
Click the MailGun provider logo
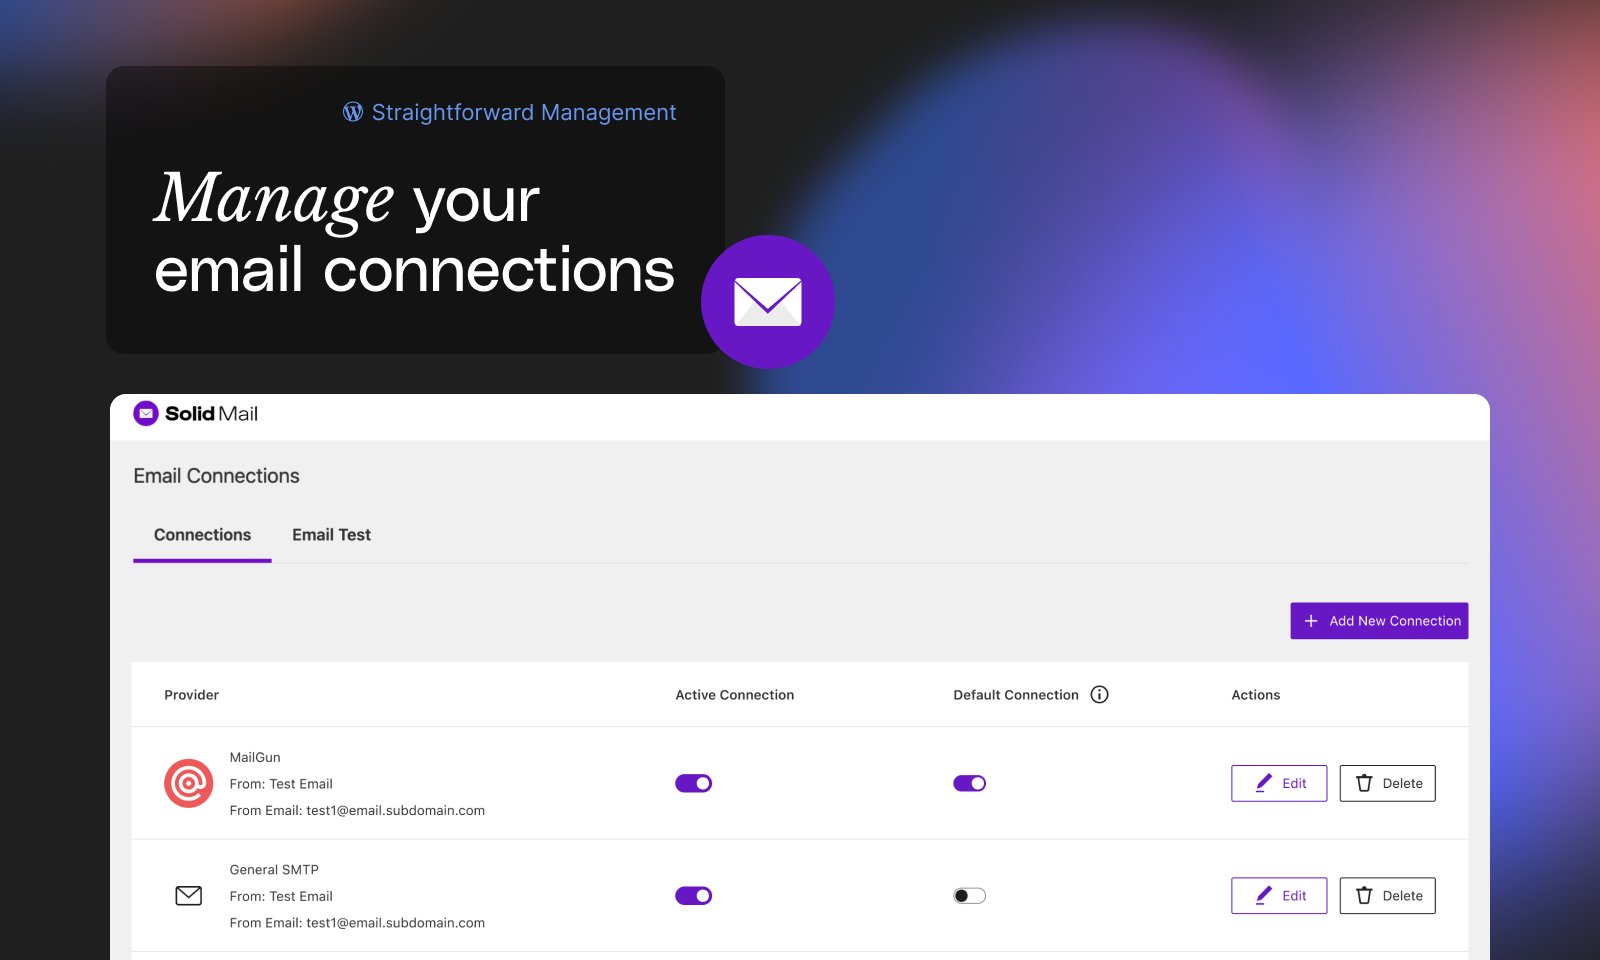[x=188, y=783]
